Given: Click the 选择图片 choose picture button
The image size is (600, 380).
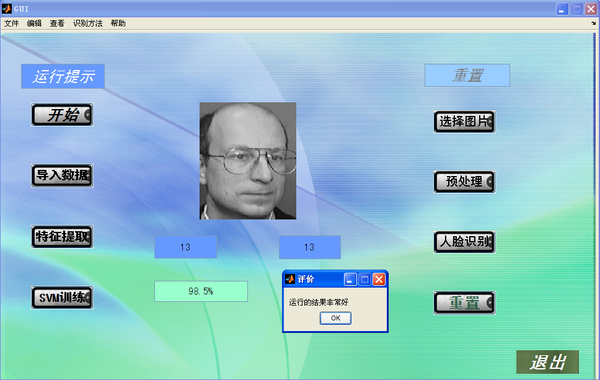Looking at the screenshot, I should pos(464,122).
